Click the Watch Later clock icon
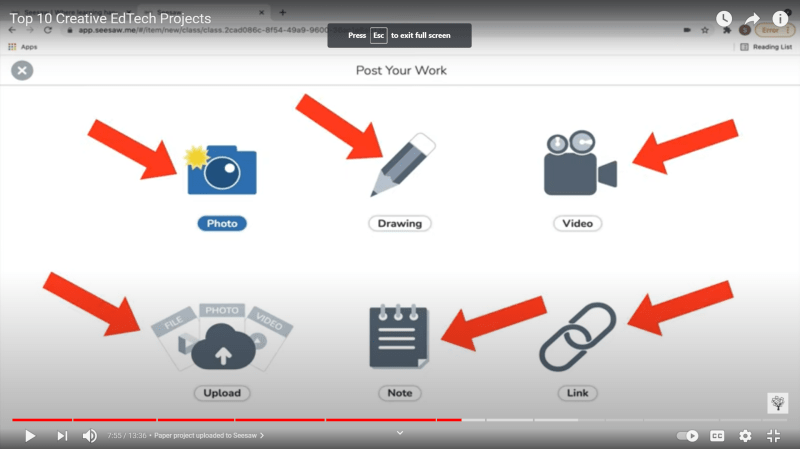Image resolution: width=800 pixels, height=449 pixels. pos(724,19)
